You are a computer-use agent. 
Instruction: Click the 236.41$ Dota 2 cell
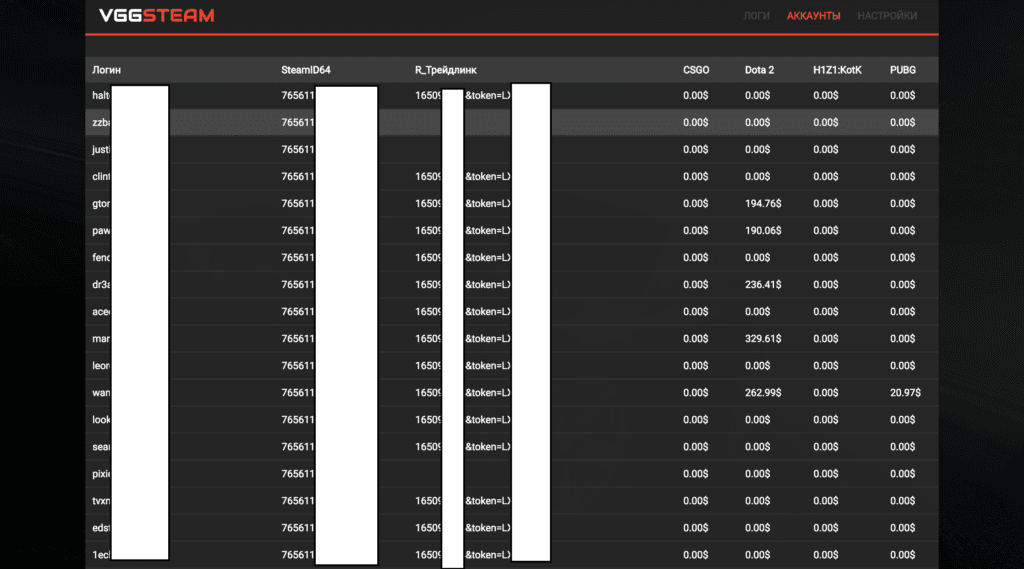(763, 285)
